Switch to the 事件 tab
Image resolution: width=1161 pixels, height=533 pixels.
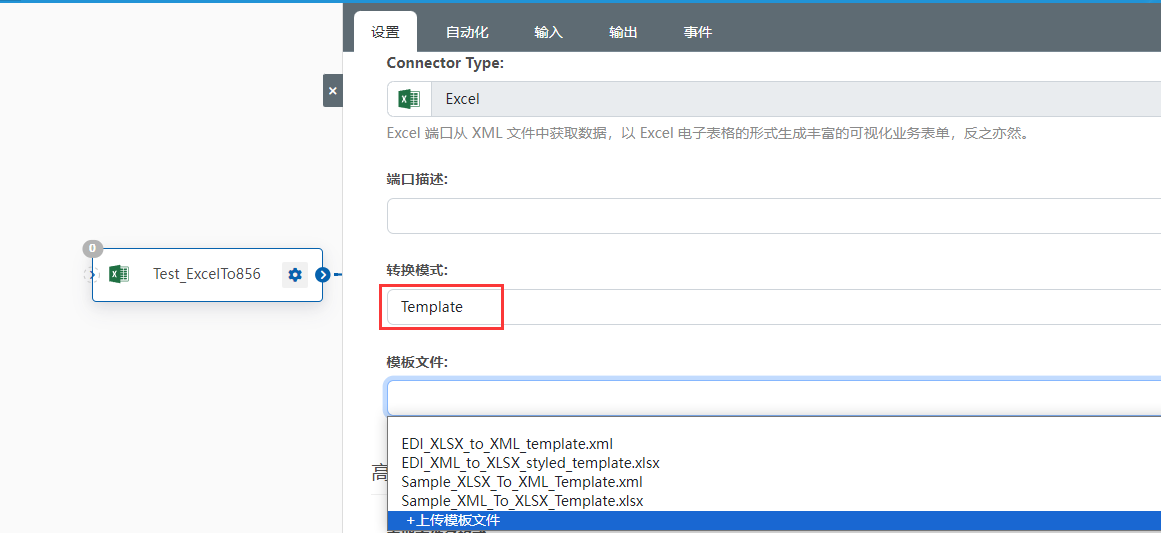698,32
